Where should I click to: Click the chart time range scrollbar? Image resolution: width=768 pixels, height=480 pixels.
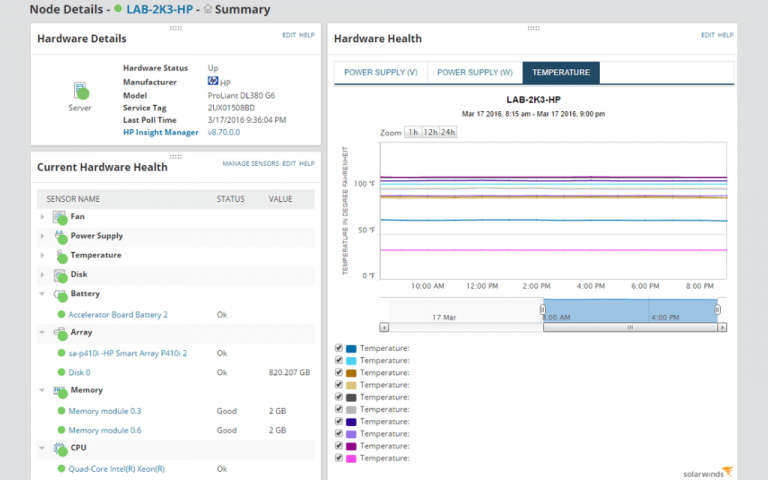[629, 327]
